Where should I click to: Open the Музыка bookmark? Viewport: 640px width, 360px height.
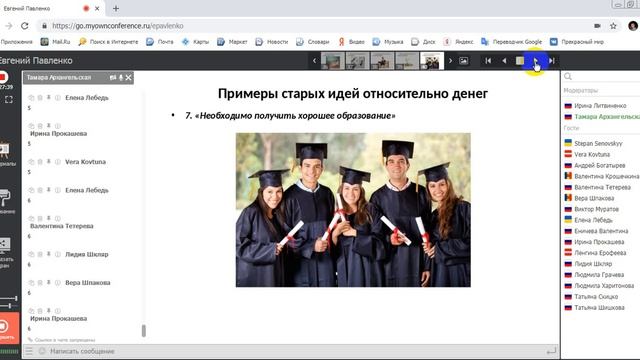click(388, 42)
